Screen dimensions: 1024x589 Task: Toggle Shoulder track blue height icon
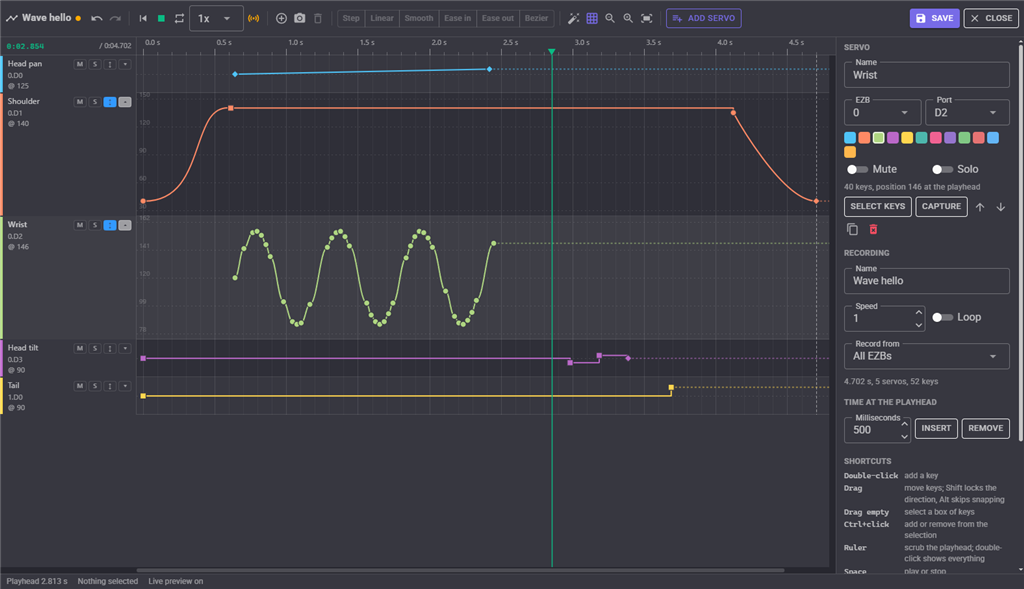point(110,102)
